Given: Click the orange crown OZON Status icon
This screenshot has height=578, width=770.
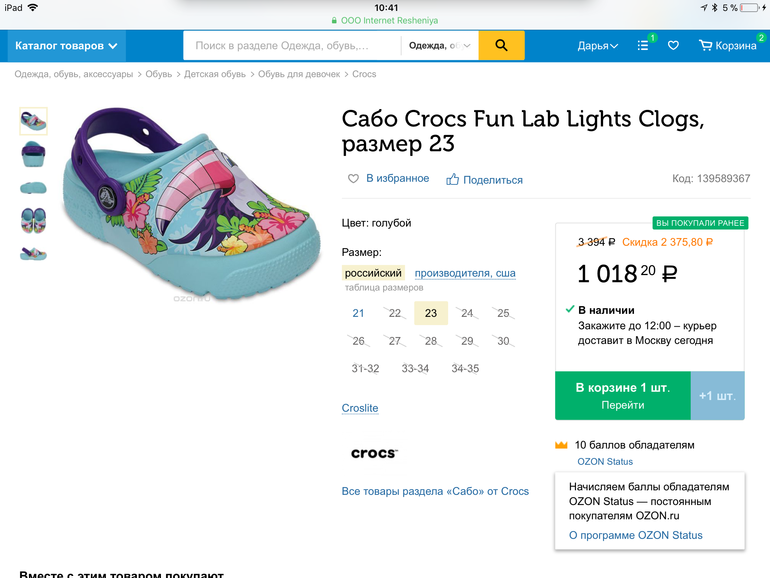Looking at the screenshot, I should coord(561,445).
